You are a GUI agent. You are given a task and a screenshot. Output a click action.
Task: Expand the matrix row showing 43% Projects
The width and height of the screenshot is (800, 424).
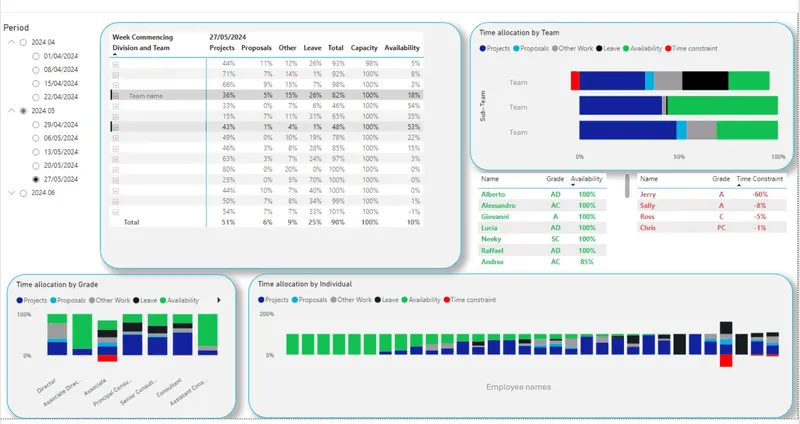point(116,127)
